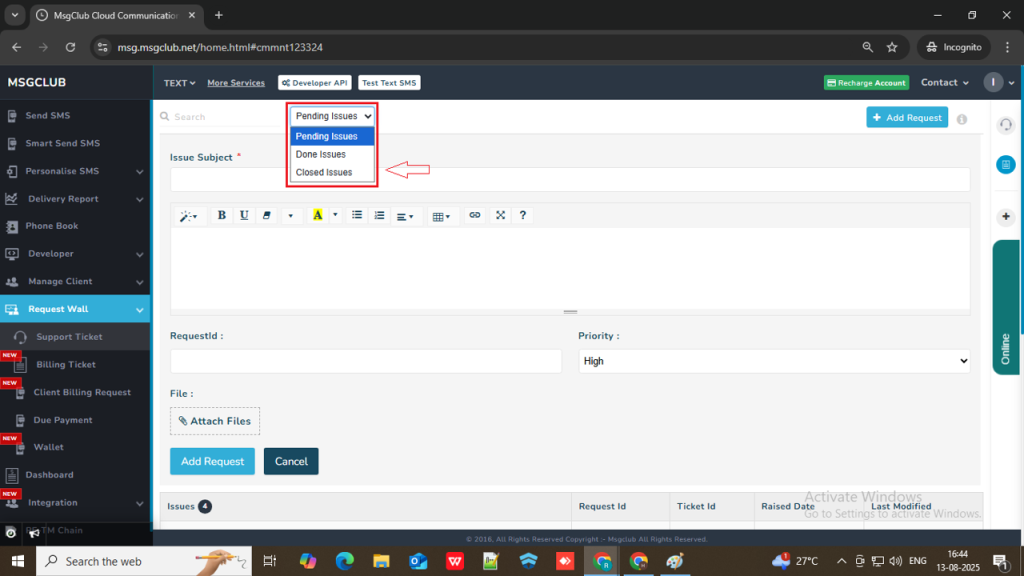Open Microsoft Edge from the taskbar
Image resolution: width=1024 pixels, height=576 pixels.
click(x=345, y=561)
